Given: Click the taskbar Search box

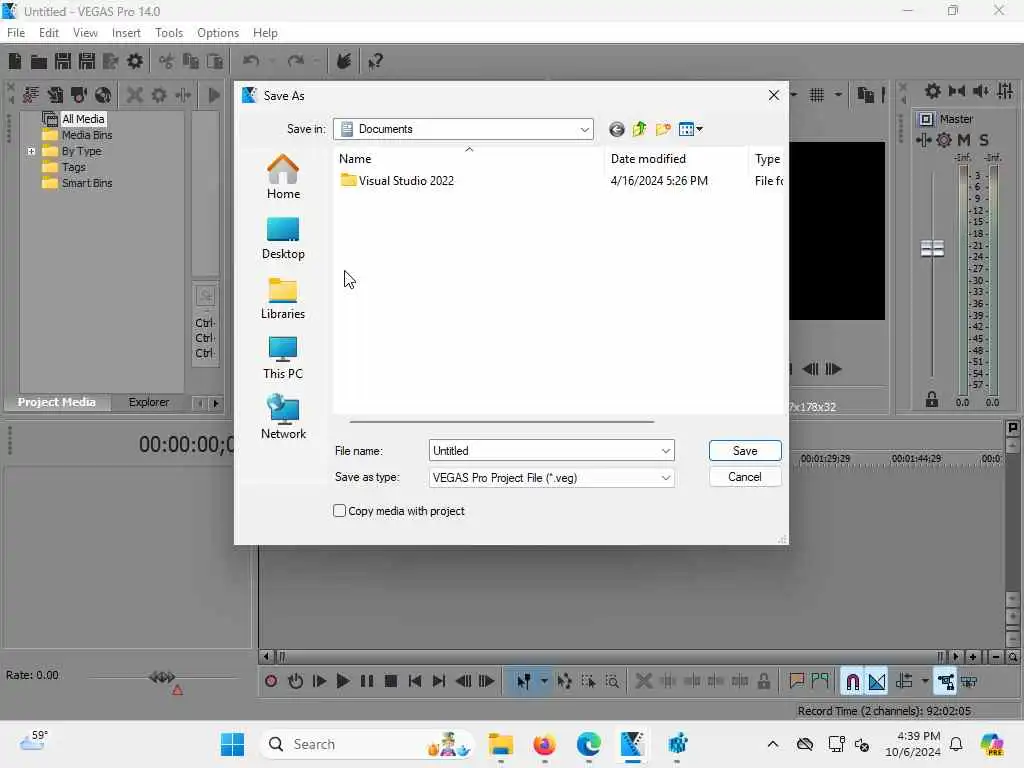Looking at the screenshot, I should [x=366, y=744].
